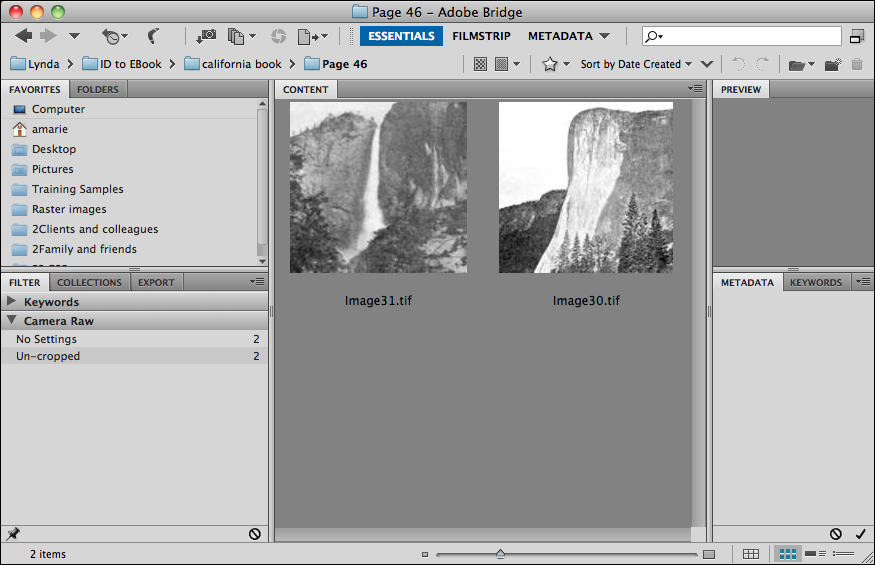Open the Output menu icon
875x565 pixels.
[312, 37]
